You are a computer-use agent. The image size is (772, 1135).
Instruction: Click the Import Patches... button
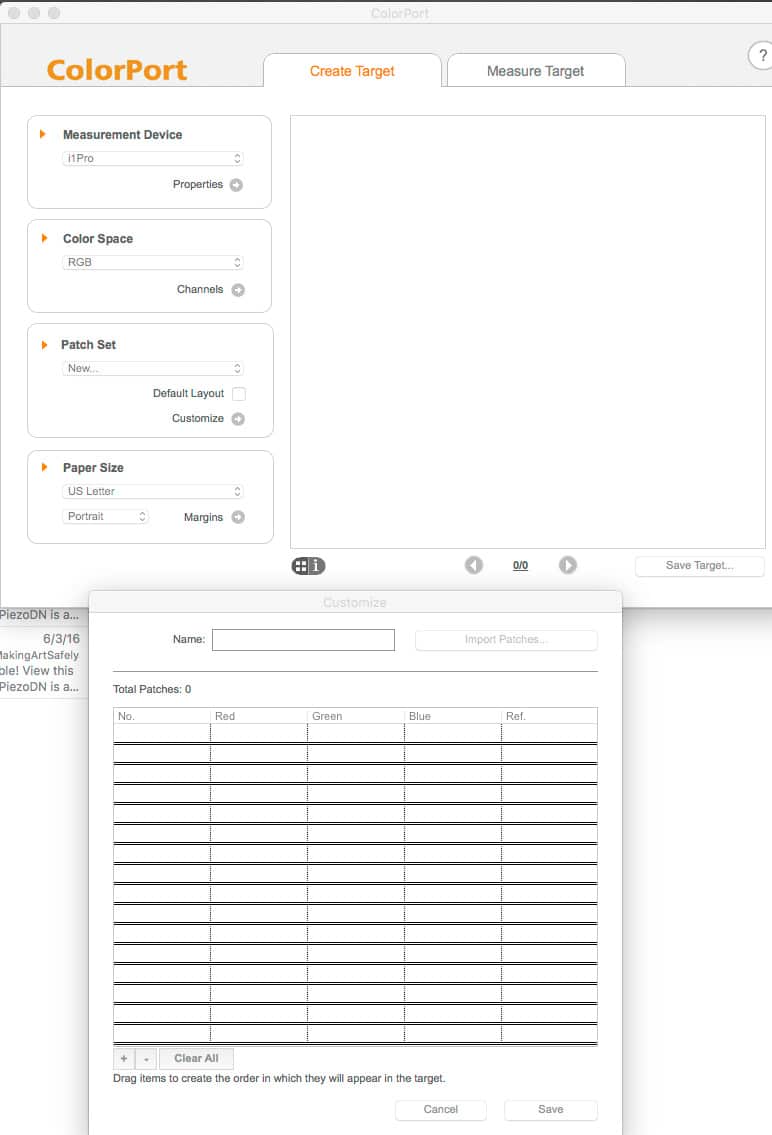pos(506,640)
